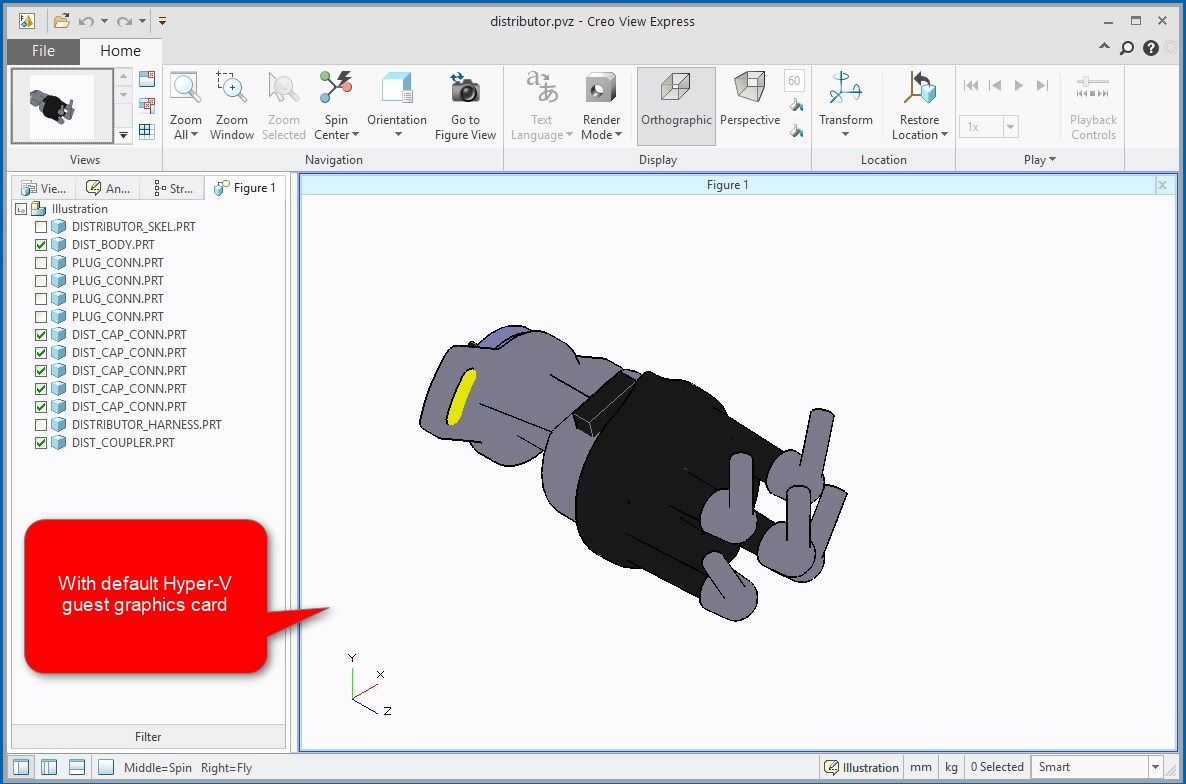Click the Redo arrow in title bar
This screenshot has height=784, width=1186.
coord(125,22)
